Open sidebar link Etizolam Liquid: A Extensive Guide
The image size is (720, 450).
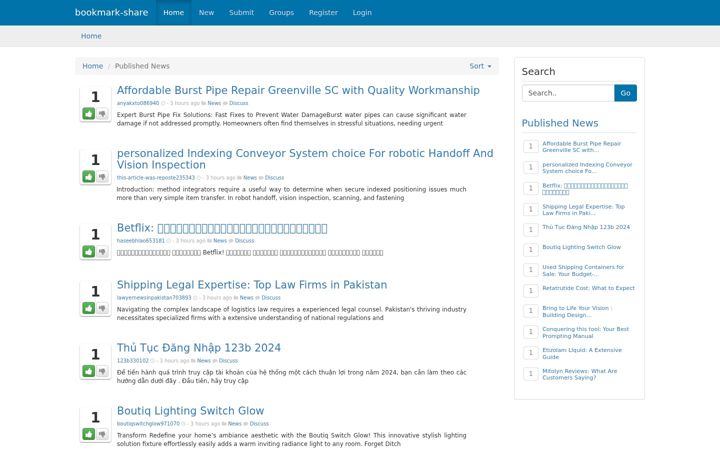pyautogui.click(x=582, y=353)
